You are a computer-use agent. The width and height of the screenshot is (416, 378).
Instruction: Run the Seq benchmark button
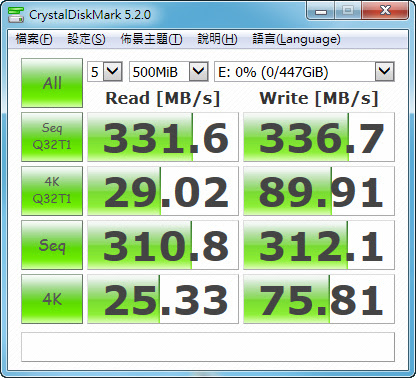tap(52, 245)
